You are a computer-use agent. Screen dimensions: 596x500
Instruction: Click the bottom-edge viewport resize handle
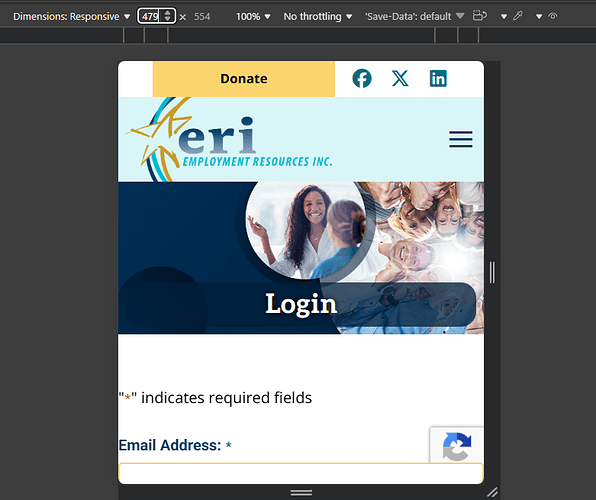click(x=301, y=492)
